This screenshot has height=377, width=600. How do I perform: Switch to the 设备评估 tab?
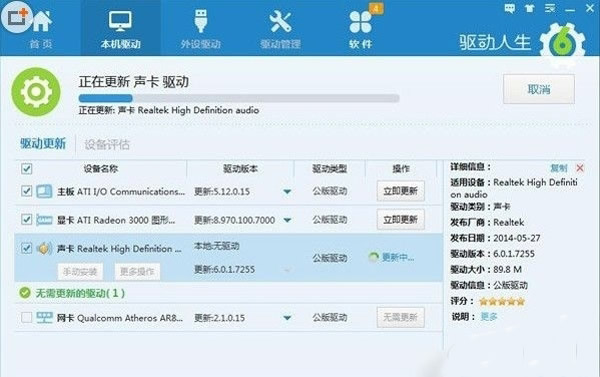pyautogui.click(x=107, y=145)
